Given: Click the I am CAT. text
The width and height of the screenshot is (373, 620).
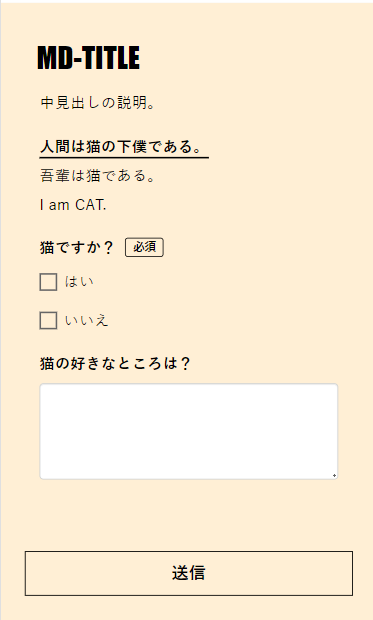Looking at the screenshot, I should click(73, 205).
